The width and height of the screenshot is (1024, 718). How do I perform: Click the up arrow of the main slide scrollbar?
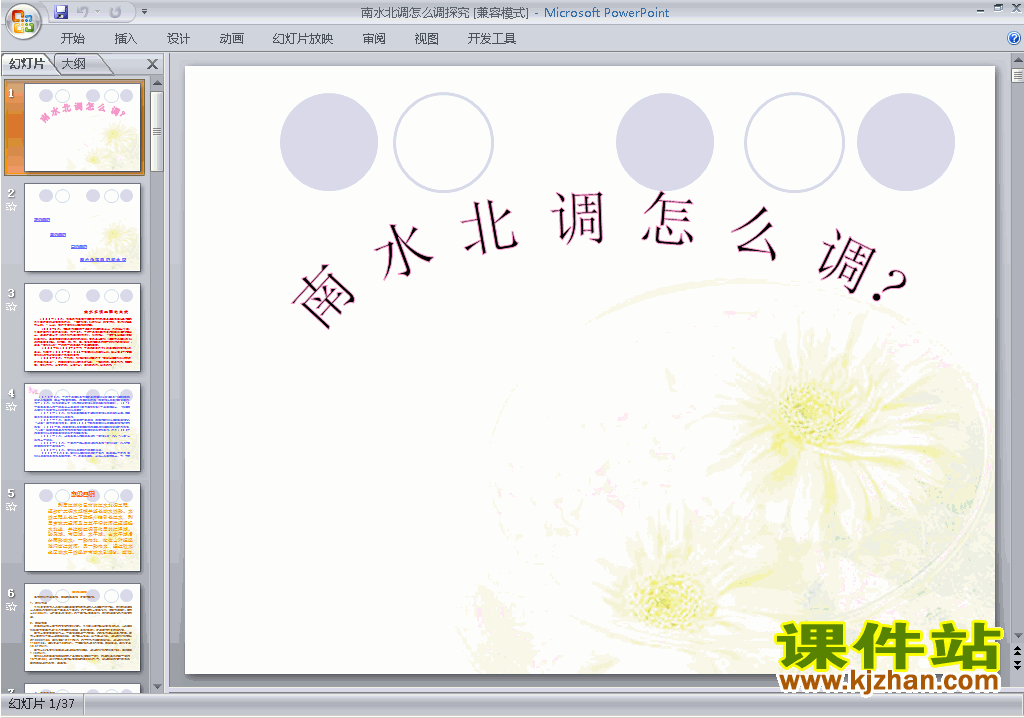point(1017,59)
